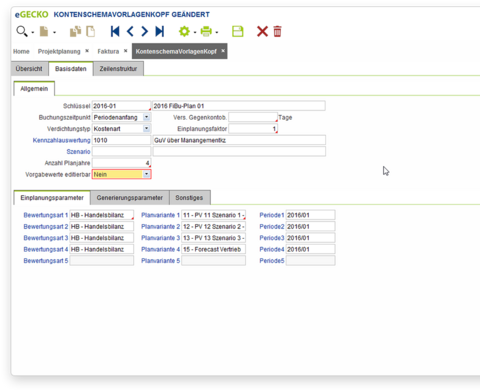This screenshot has height=391, width=480.
Task: Open the Verdichtungstyp dropdown
Action: coord(146,129)
